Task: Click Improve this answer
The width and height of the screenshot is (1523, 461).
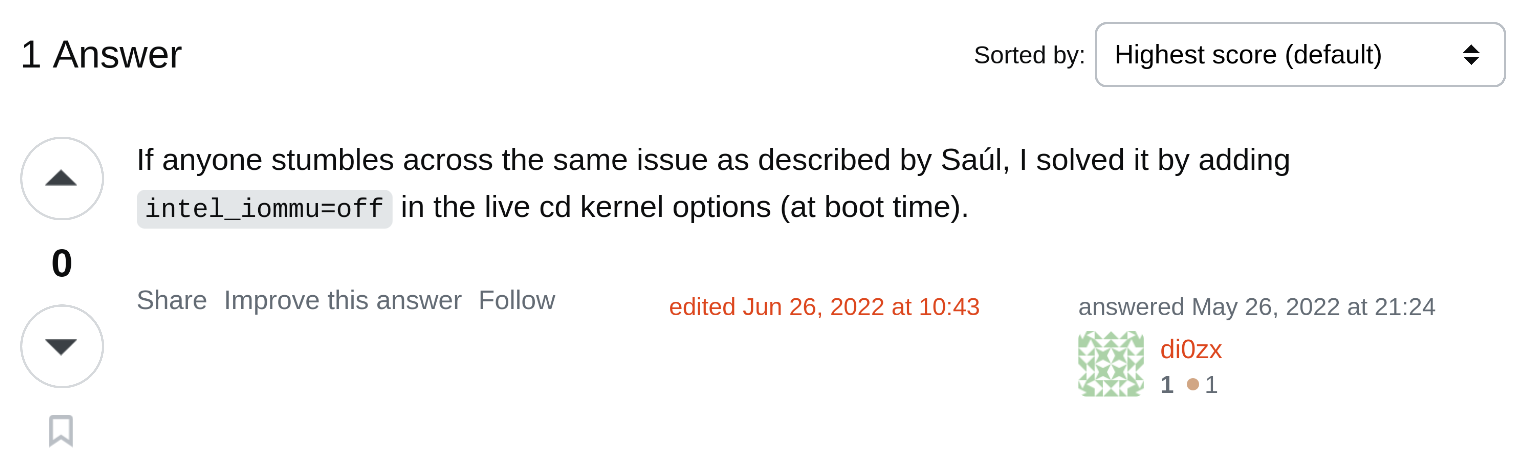Action: [x=343, y=300]
